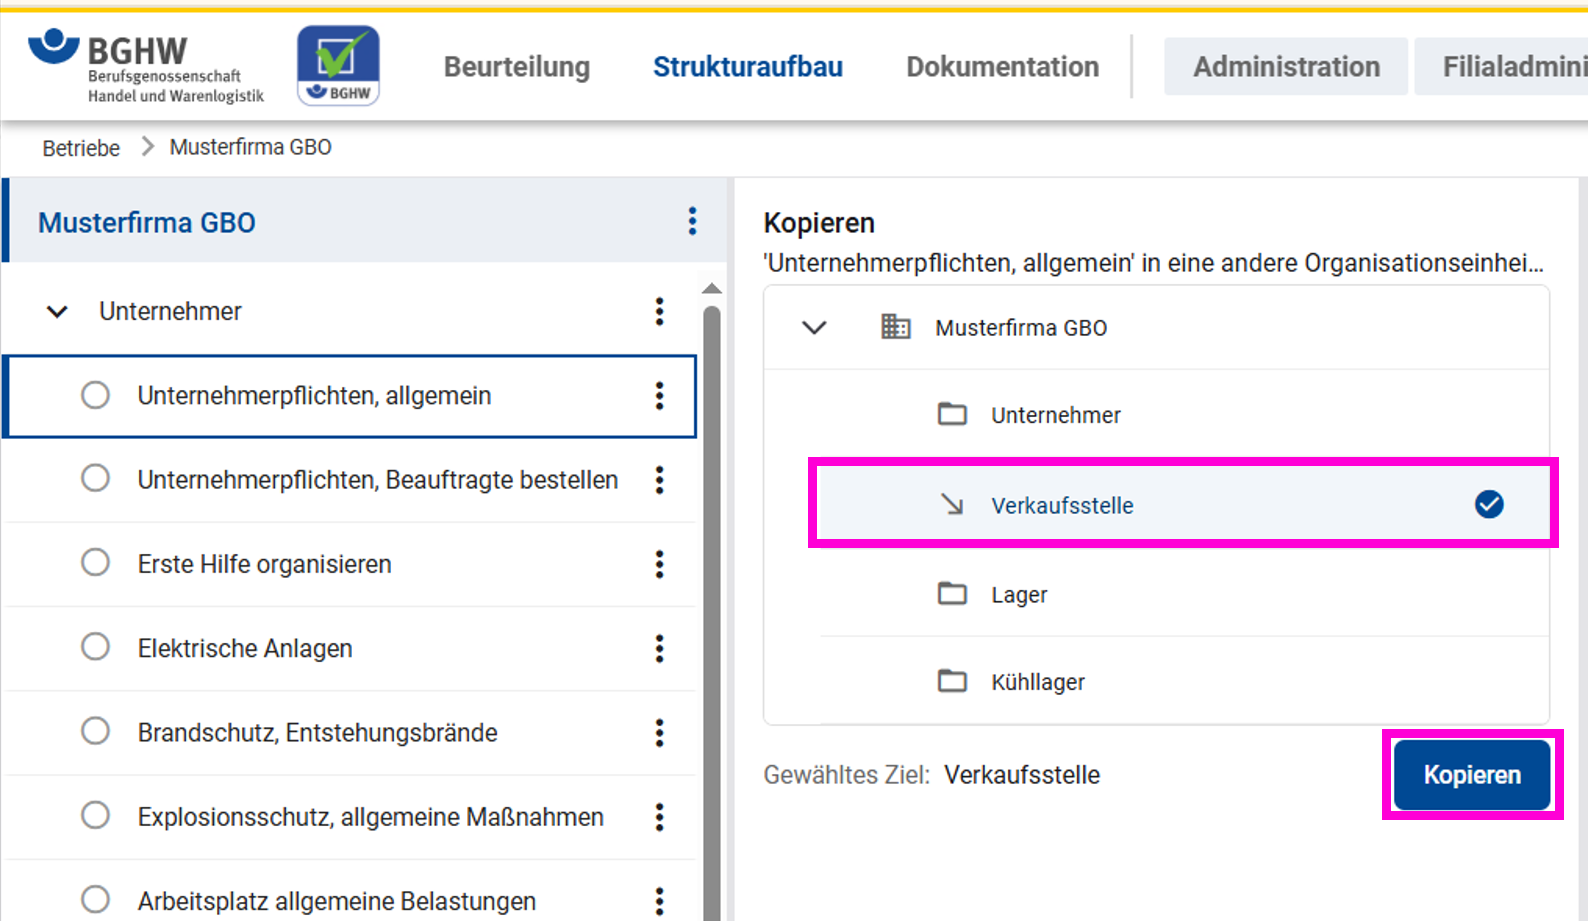
Task: Choose Unternehmer folder as copy target
Action: (1055, 415)
